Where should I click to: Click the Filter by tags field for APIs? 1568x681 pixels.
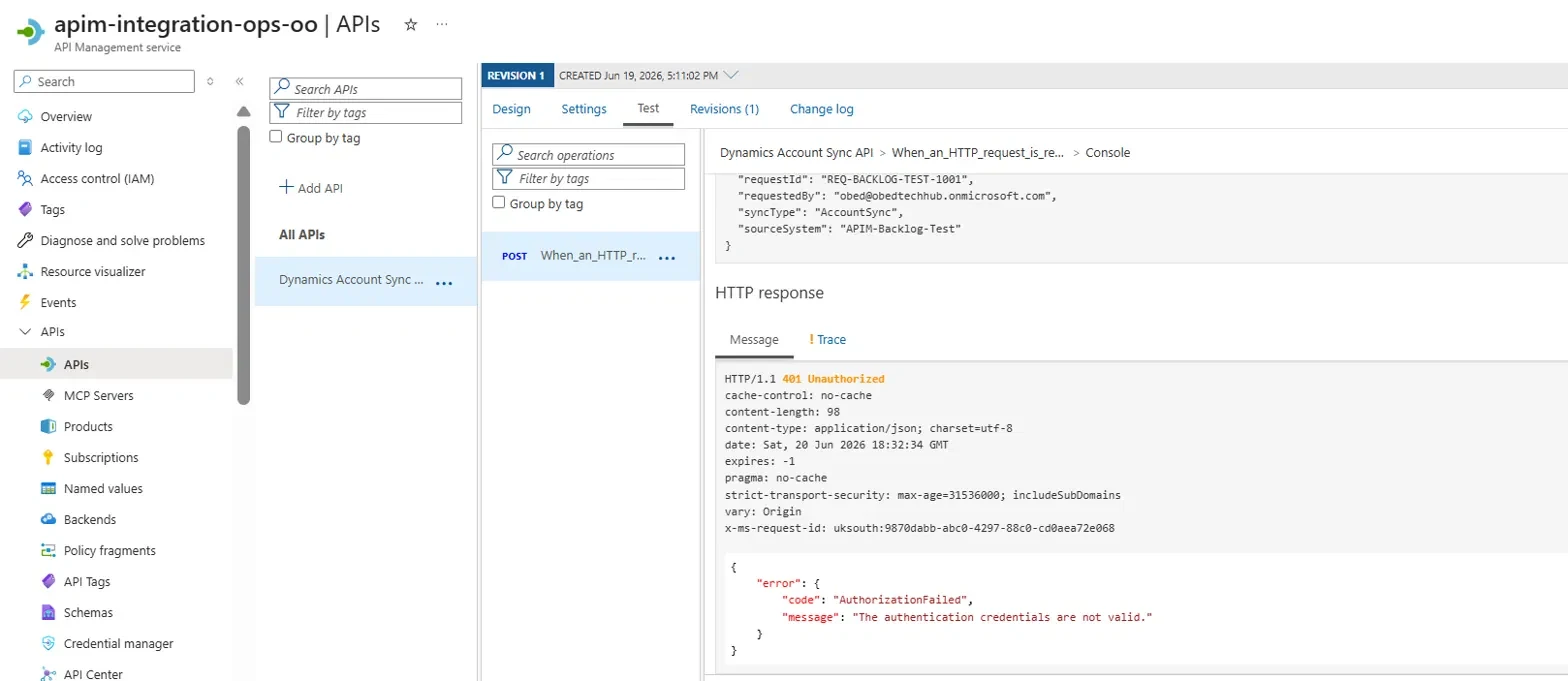click(x=366, y=113)
